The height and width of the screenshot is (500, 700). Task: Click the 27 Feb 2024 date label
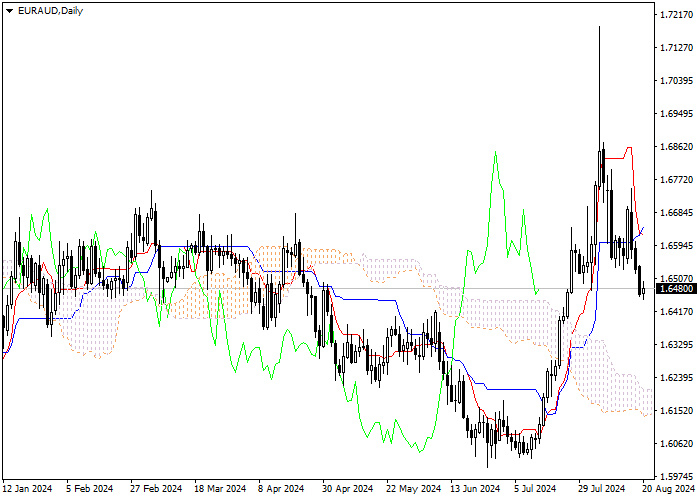click(x=156, y=489)
